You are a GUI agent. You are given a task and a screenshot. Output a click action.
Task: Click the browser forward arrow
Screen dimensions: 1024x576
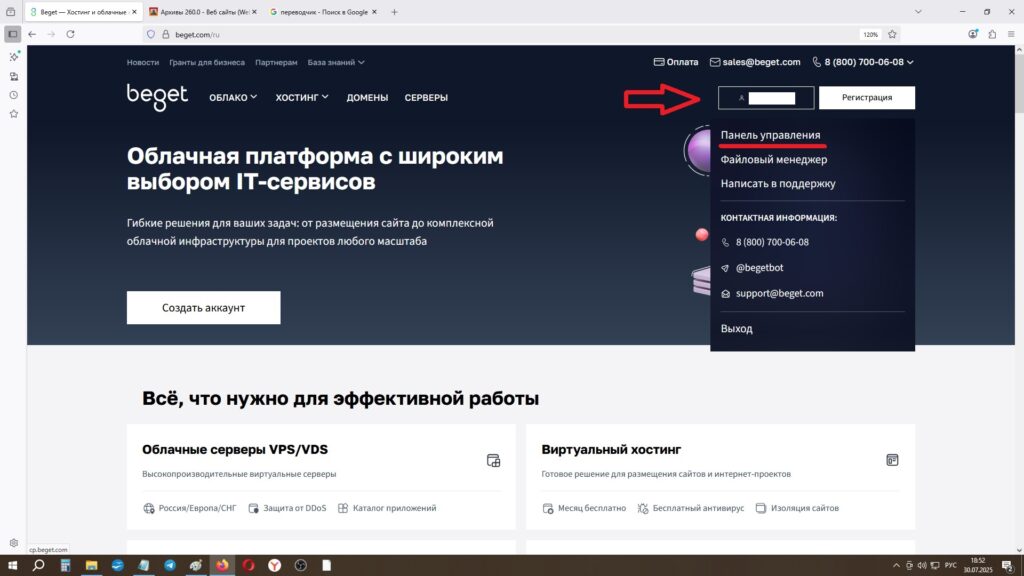pos(51,34)
